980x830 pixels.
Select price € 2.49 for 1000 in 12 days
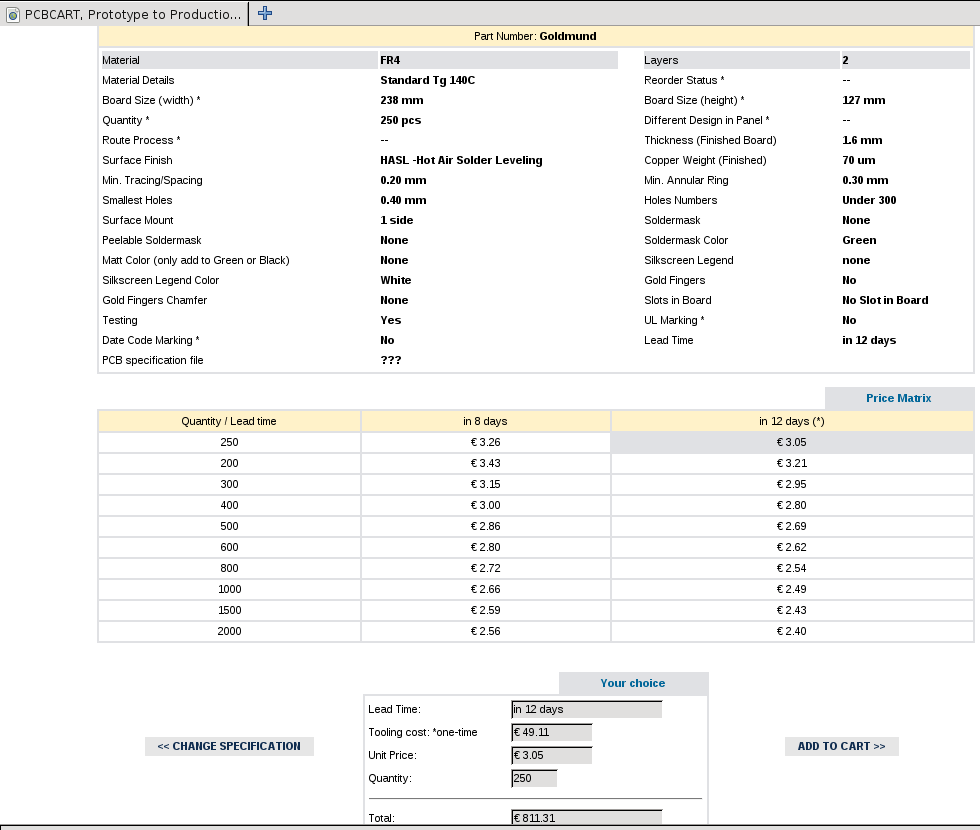pos(792,589)
